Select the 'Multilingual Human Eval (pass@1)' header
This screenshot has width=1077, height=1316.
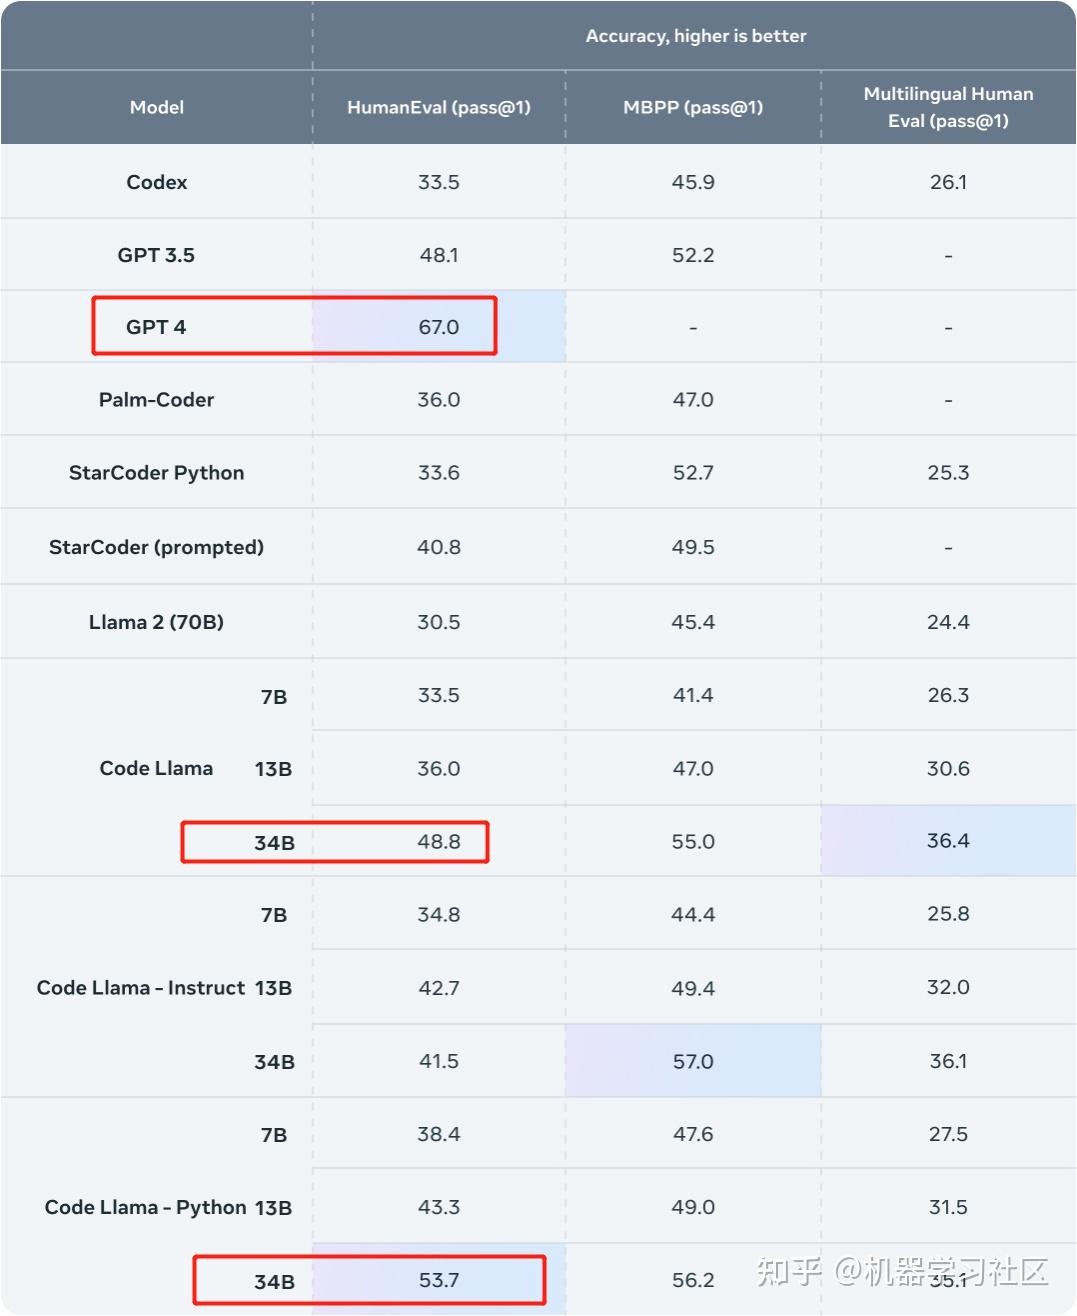948,107
